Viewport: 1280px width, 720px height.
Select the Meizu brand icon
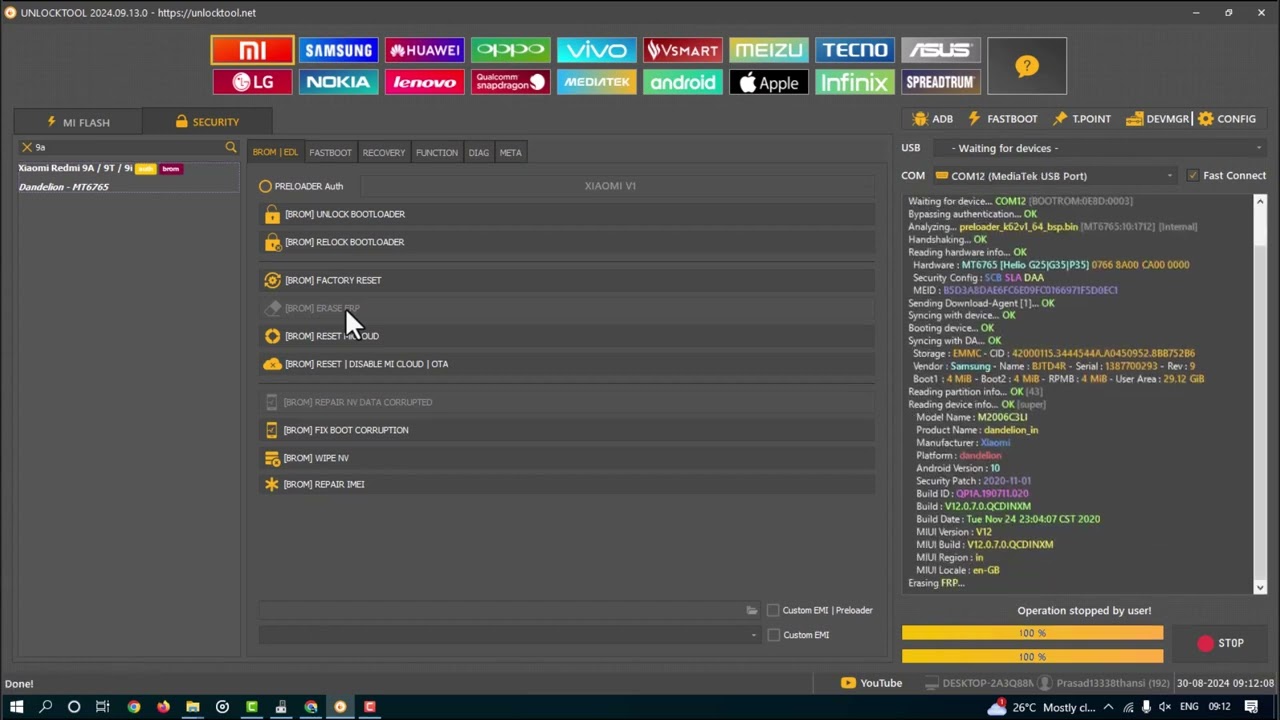[769, 50]
